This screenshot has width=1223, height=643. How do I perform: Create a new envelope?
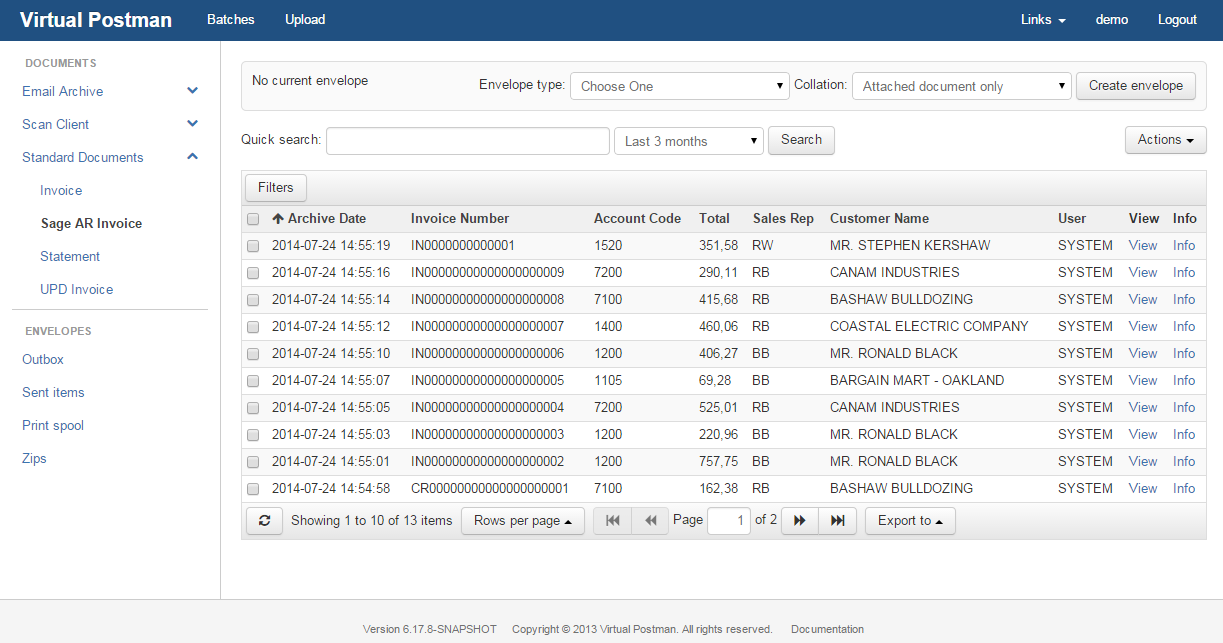(x=1135, y=86)
